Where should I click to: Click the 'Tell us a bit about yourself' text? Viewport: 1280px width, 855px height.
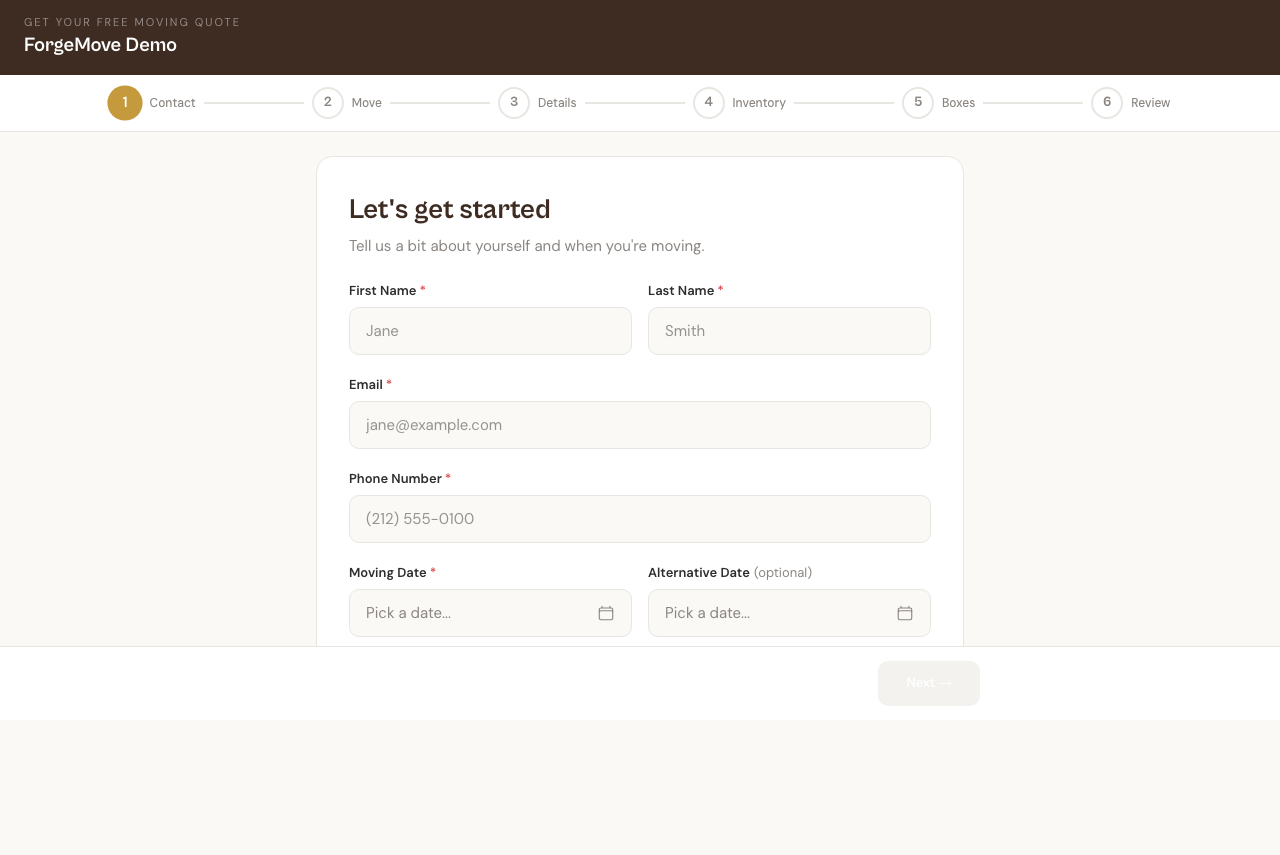pyautogui.click(x=527, y=246)
